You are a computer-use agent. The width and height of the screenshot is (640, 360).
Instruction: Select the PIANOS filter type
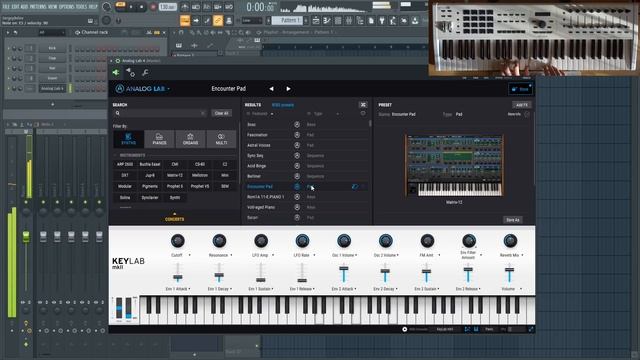point(159,139)
